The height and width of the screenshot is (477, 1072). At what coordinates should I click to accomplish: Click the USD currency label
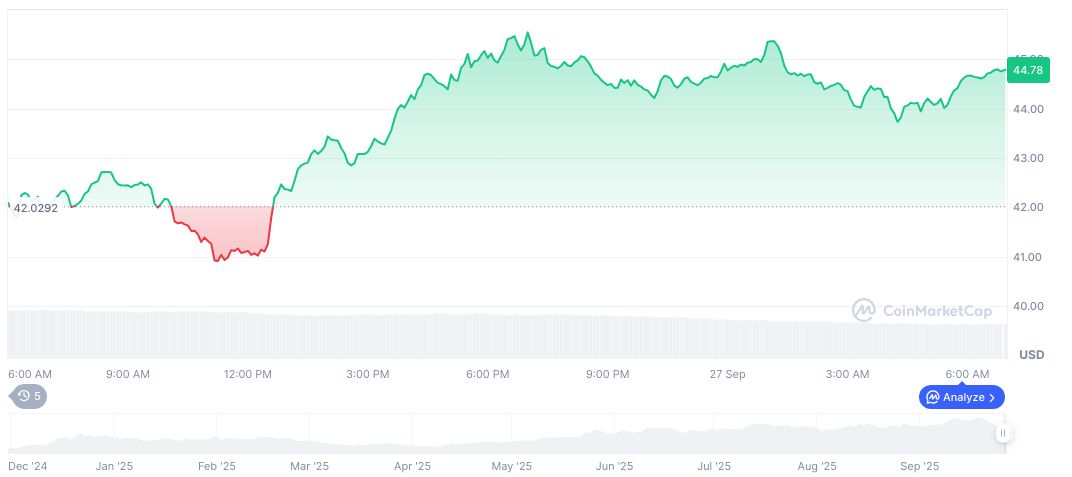(1031, 355)
